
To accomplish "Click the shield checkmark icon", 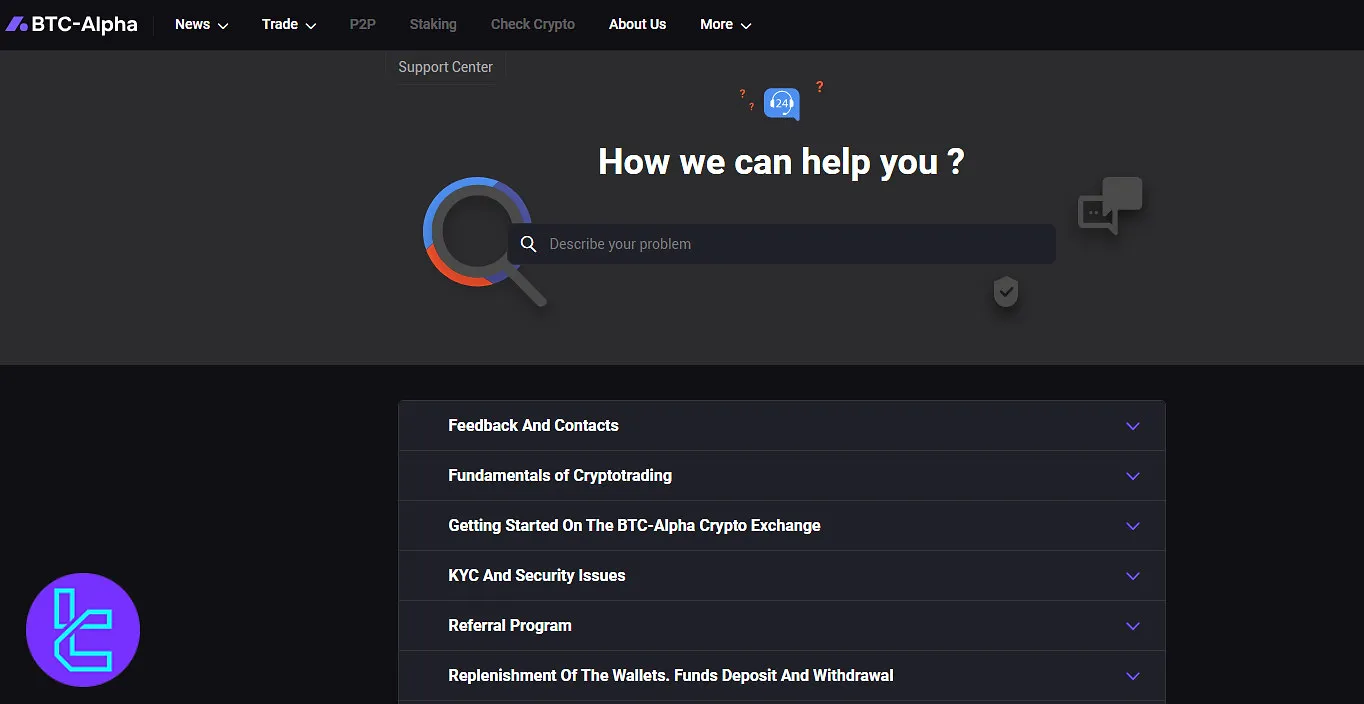I will pos(1006,292).
